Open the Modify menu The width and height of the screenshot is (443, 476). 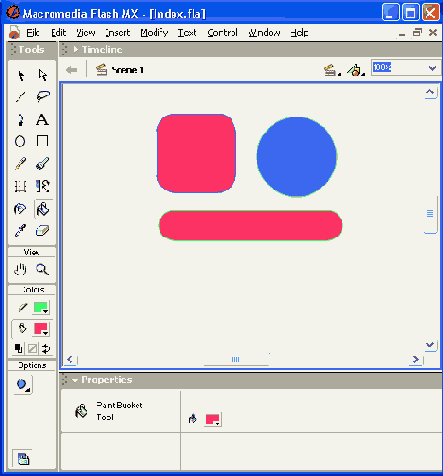[x=154, y=33]
